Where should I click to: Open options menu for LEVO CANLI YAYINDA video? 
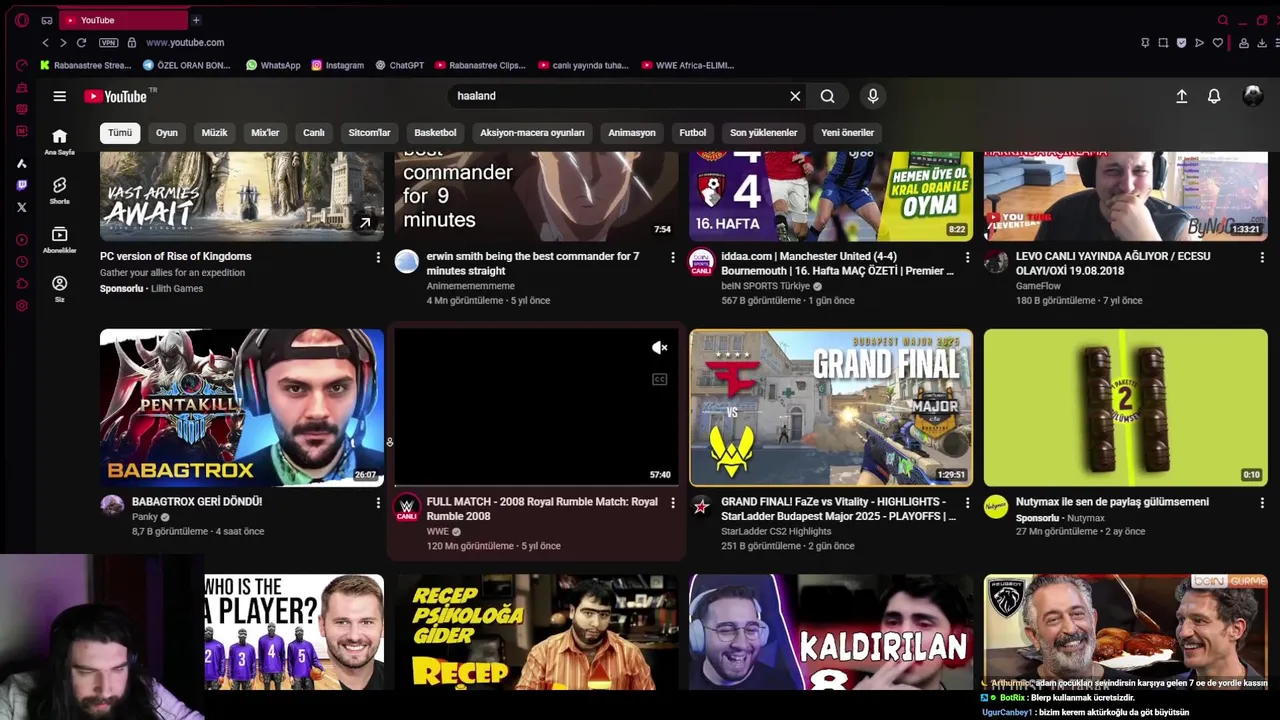[1262, 258]
